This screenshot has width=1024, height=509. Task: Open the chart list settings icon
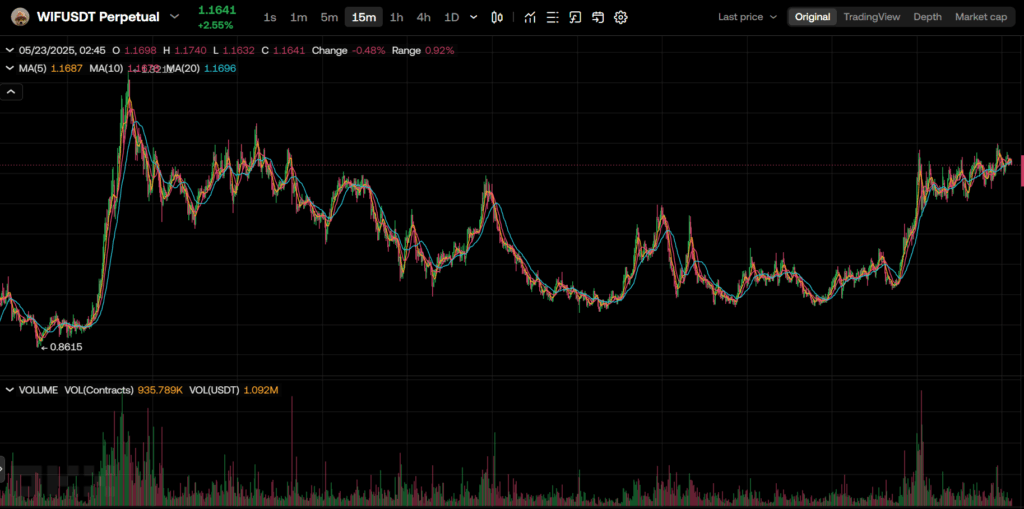click(x=552, y=18)
